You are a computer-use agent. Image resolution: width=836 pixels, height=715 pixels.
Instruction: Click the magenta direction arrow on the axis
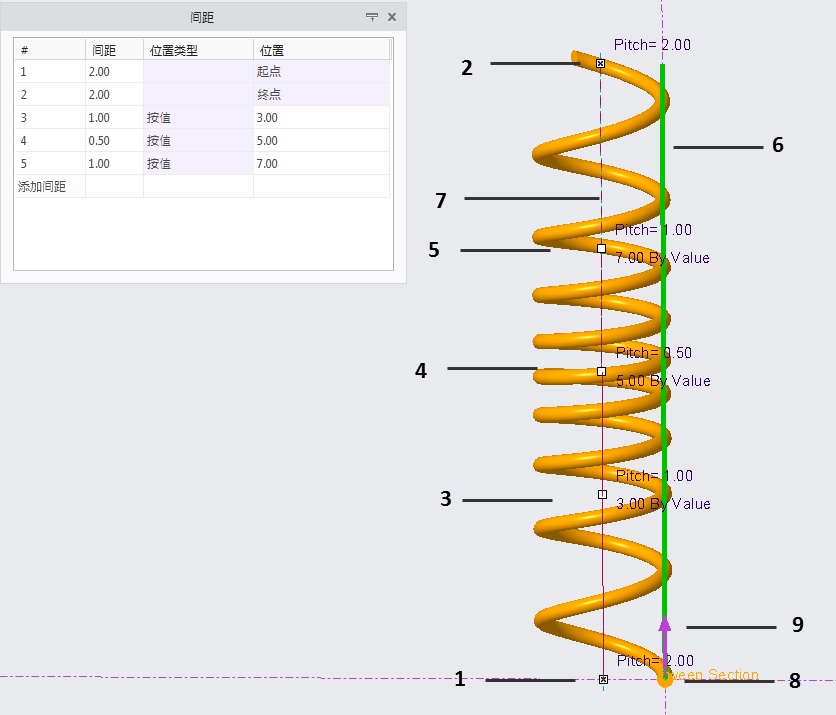tap(665, 626)
